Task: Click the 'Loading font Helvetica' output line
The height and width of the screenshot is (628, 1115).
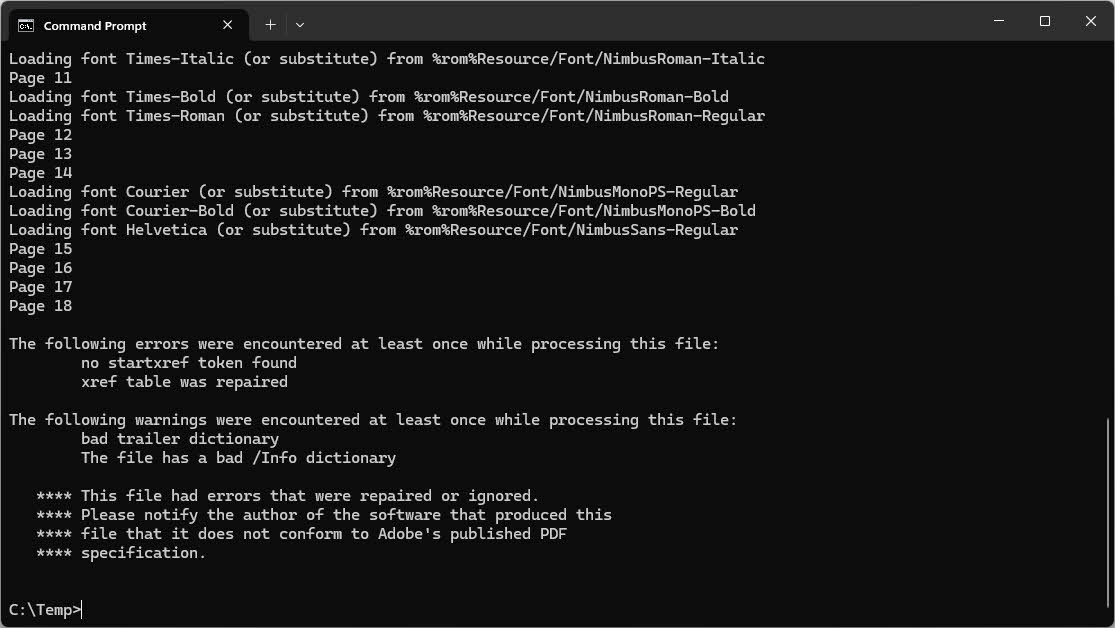Action: coord(370,229)
